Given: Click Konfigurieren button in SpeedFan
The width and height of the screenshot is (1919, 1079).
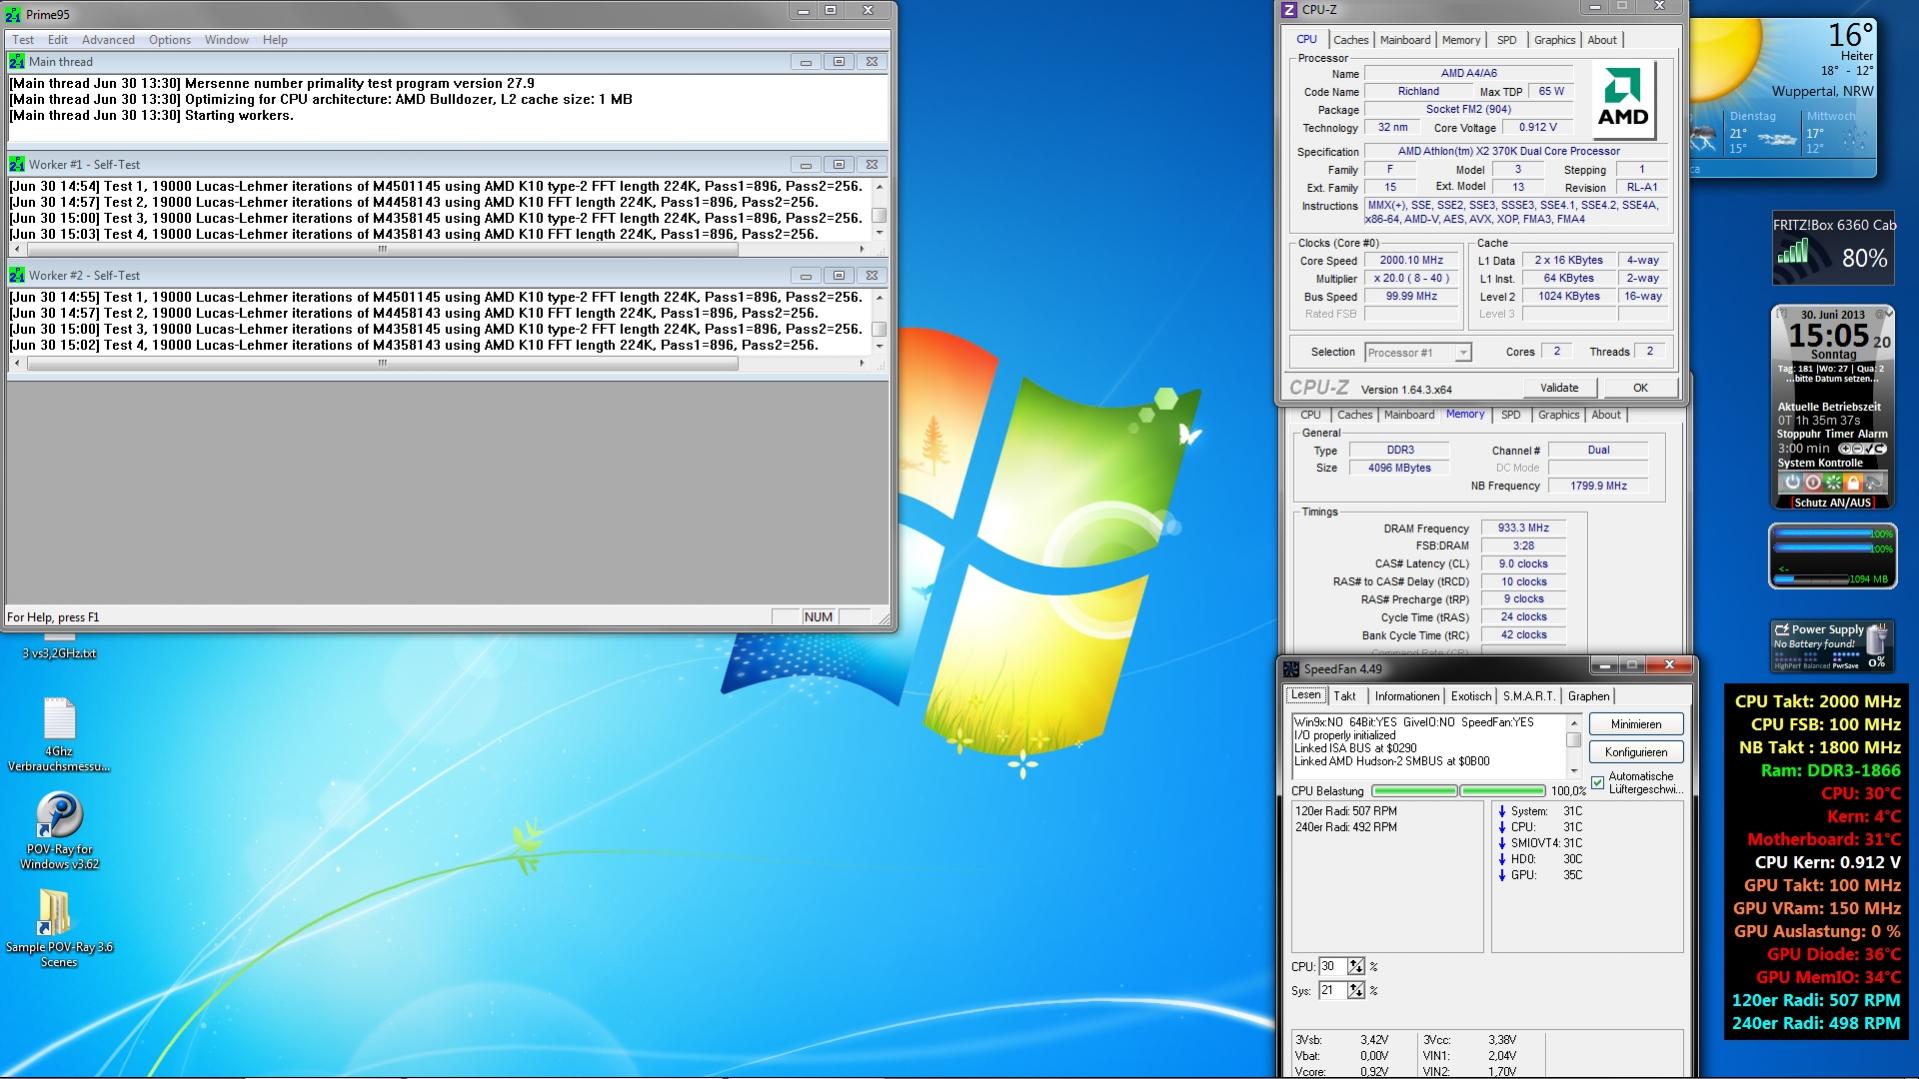Looking at the screenshot, I should [x=1636, y=752].
